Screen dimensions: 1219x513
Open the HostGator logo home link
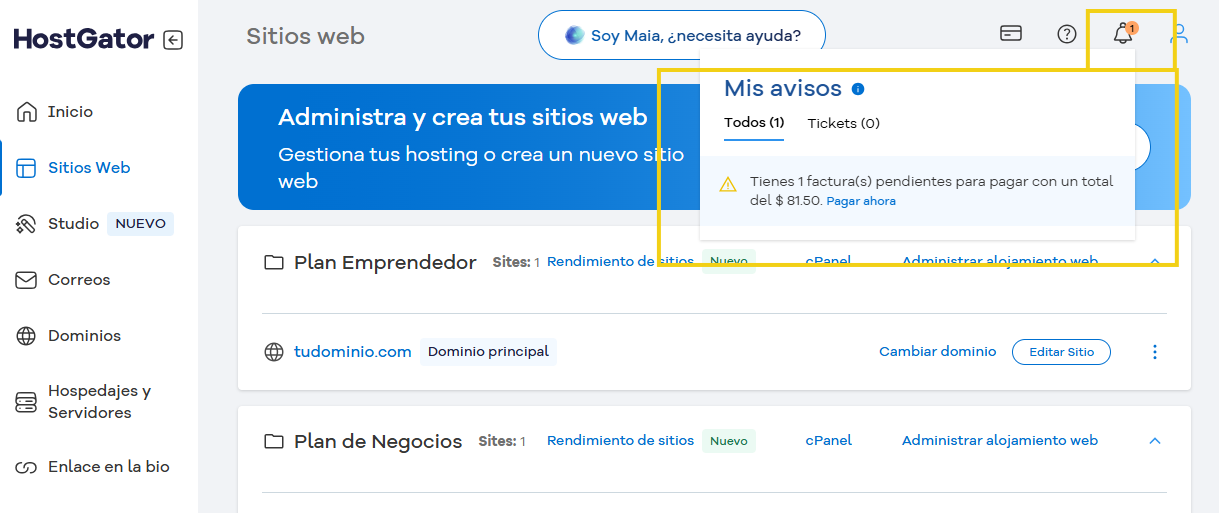[84, 40]
